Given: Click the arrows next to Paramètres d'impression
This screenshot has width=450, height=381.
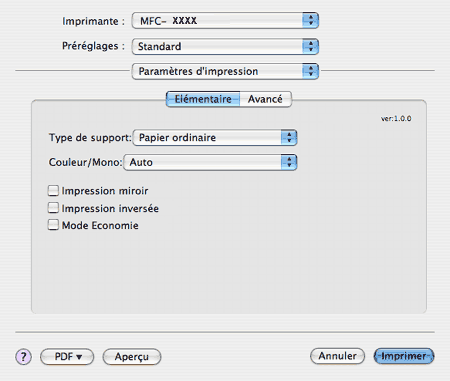Looking at the screenshot, I should click(310, 71).
